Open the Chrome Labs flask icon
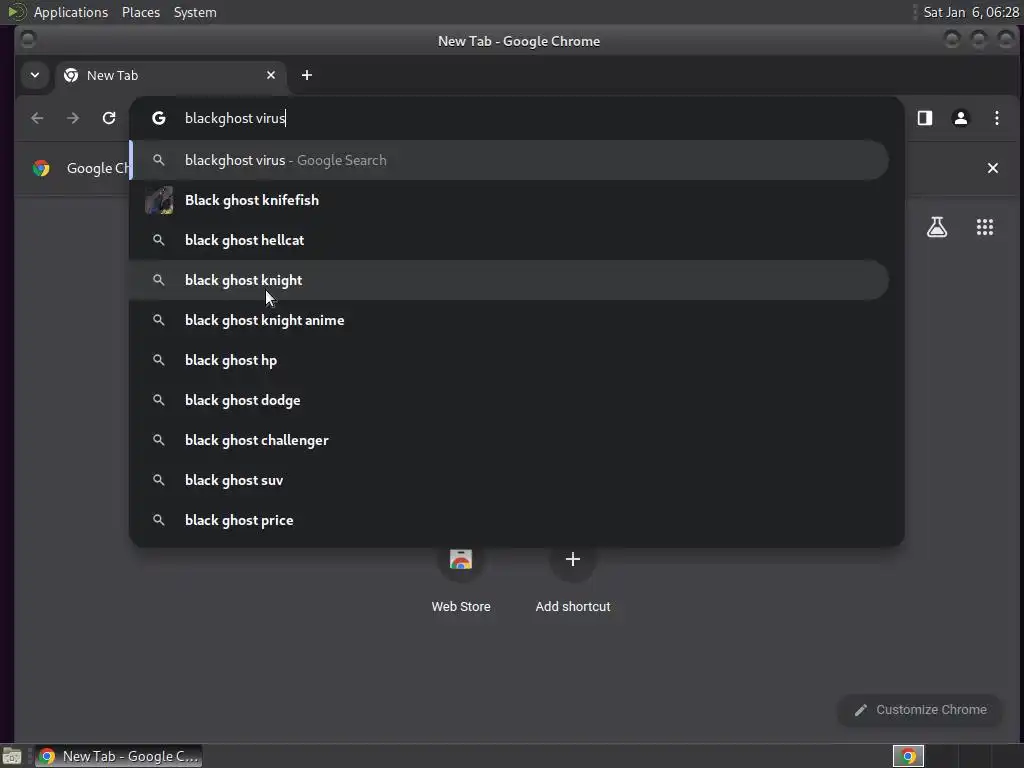Image resolution: width=1024 pixels, height=768 pixels. pyautogui.click(x=937, y=227)
